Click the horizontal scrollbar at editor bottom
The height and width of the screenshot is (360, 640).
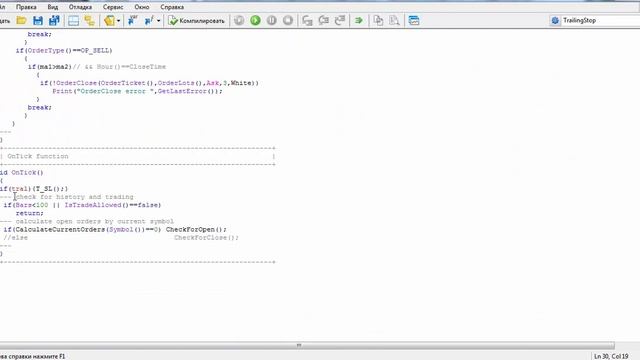point(307,345)
